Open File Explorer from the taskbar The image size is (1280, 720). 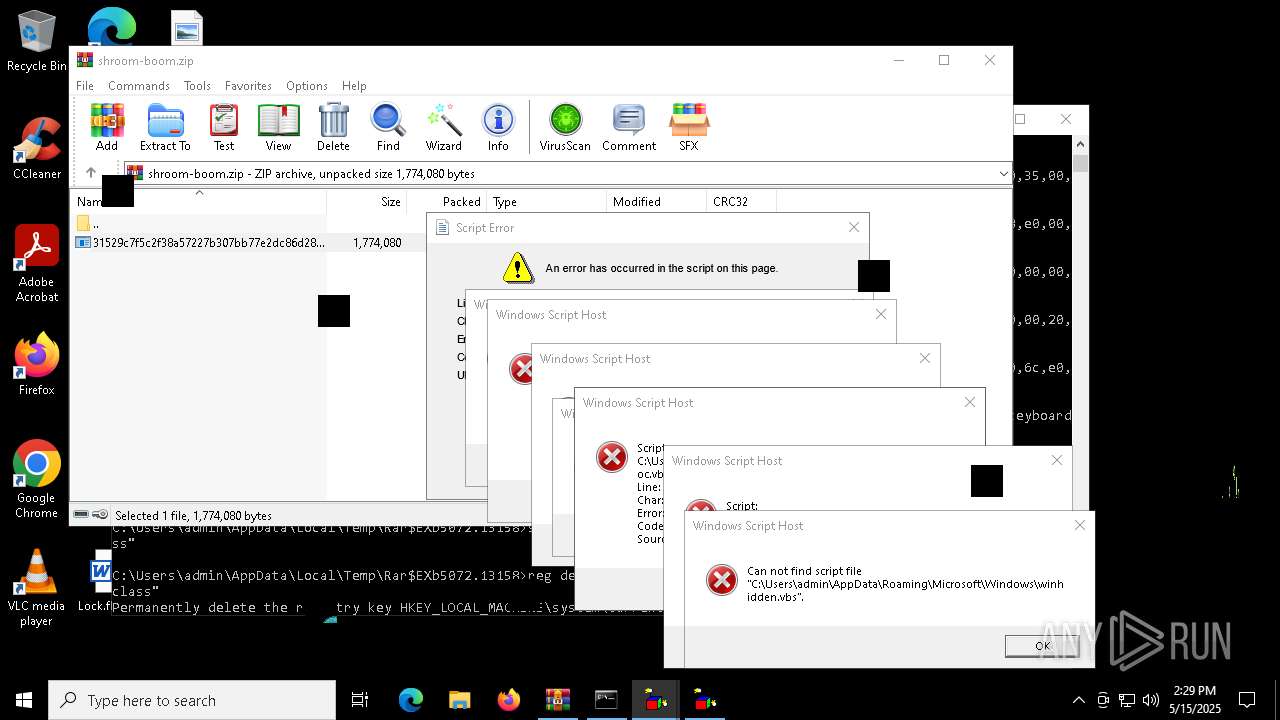[459, 700]
